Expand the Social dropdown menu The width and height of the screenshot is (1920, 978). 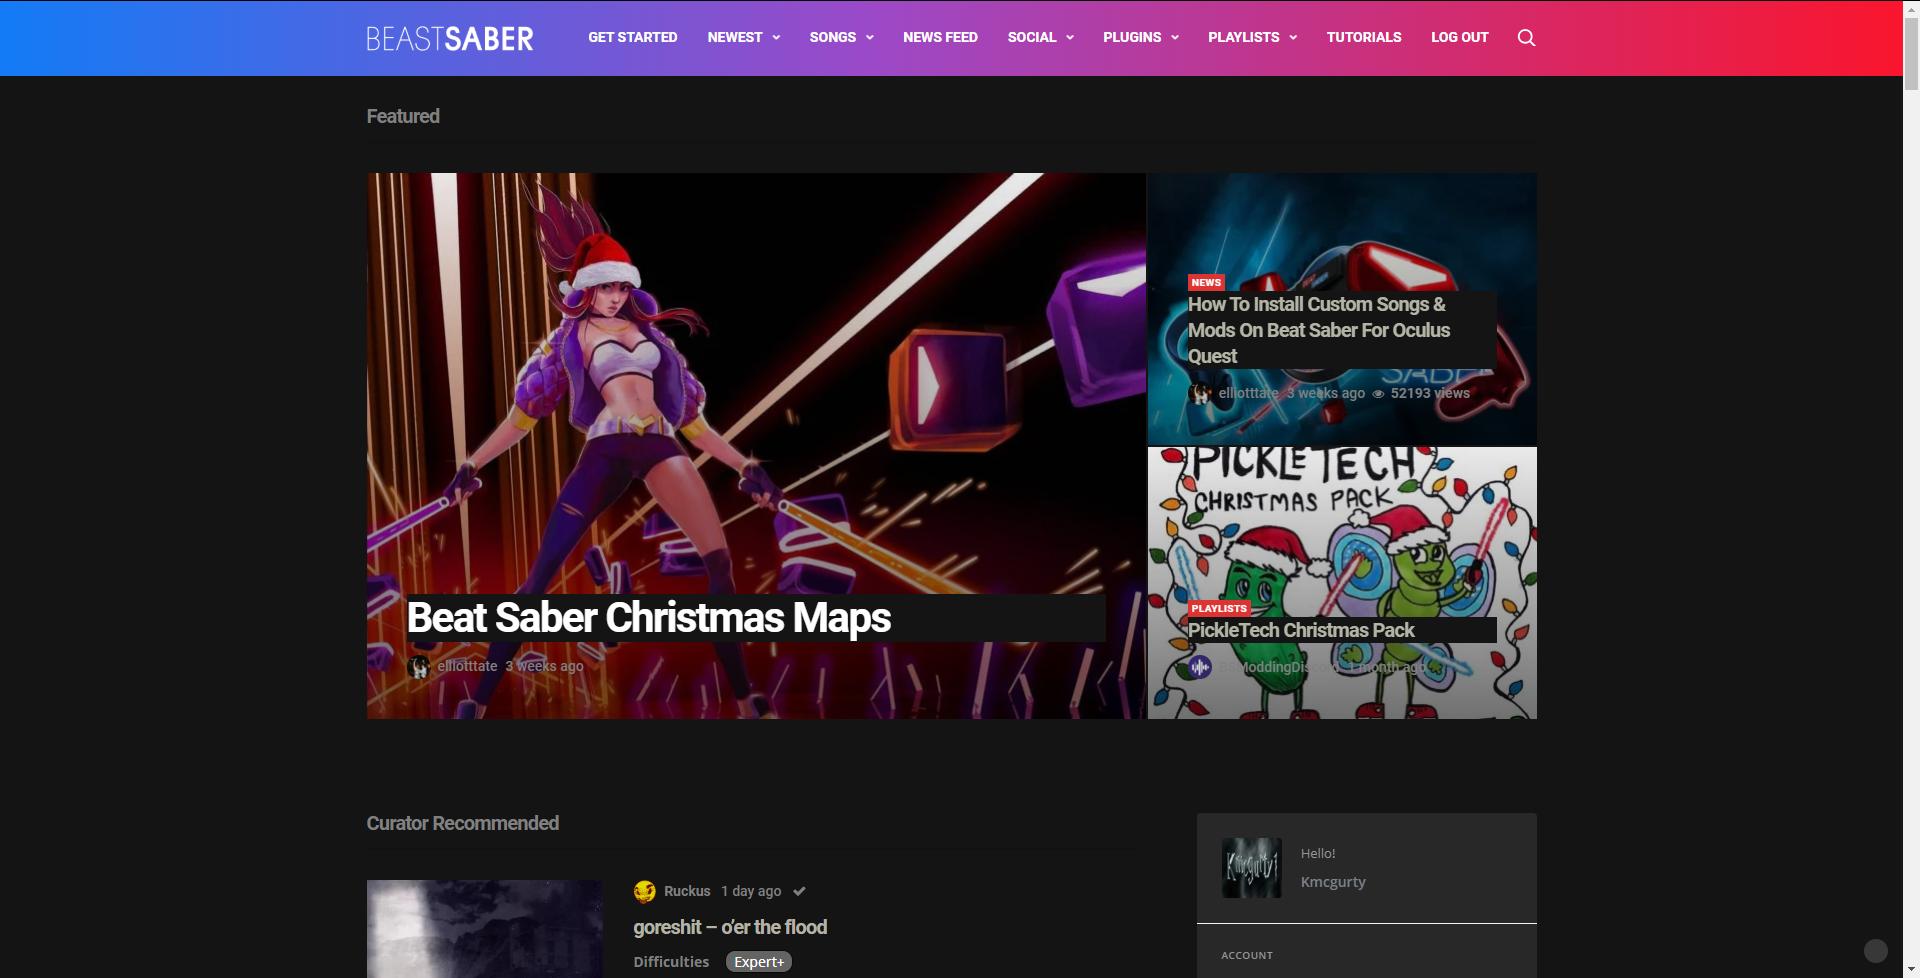click(1040, 38)
